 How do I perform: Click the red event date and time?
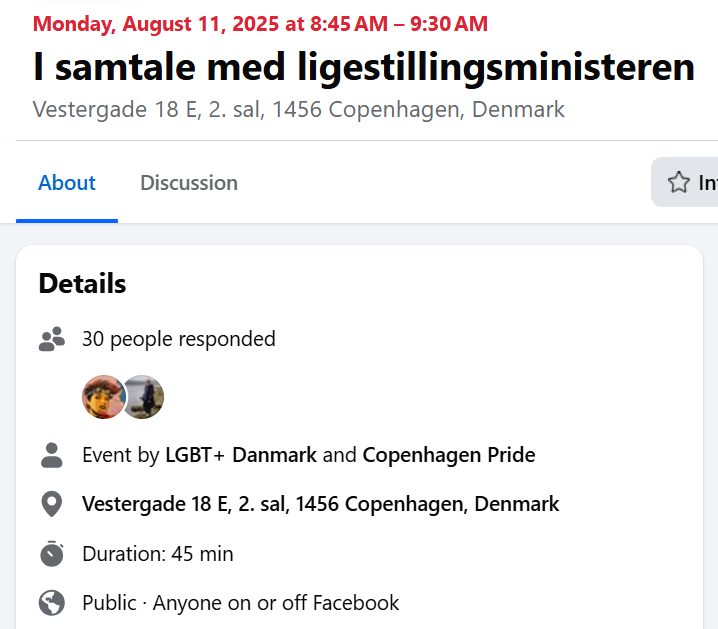[x=260, y=23]
